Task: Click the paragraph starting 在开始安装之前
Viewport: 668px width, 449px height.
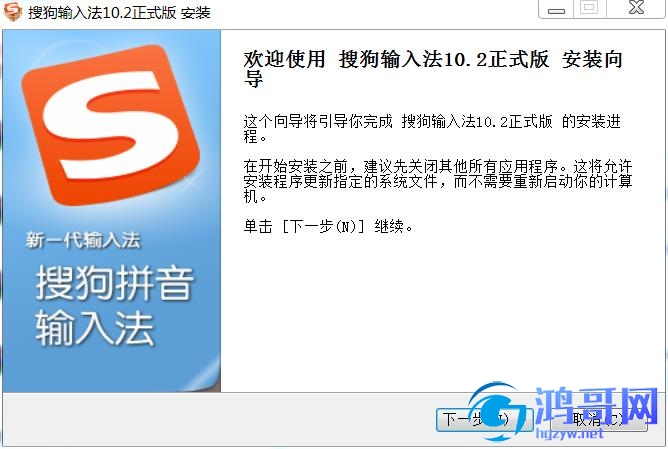Action: click(438, 181)
